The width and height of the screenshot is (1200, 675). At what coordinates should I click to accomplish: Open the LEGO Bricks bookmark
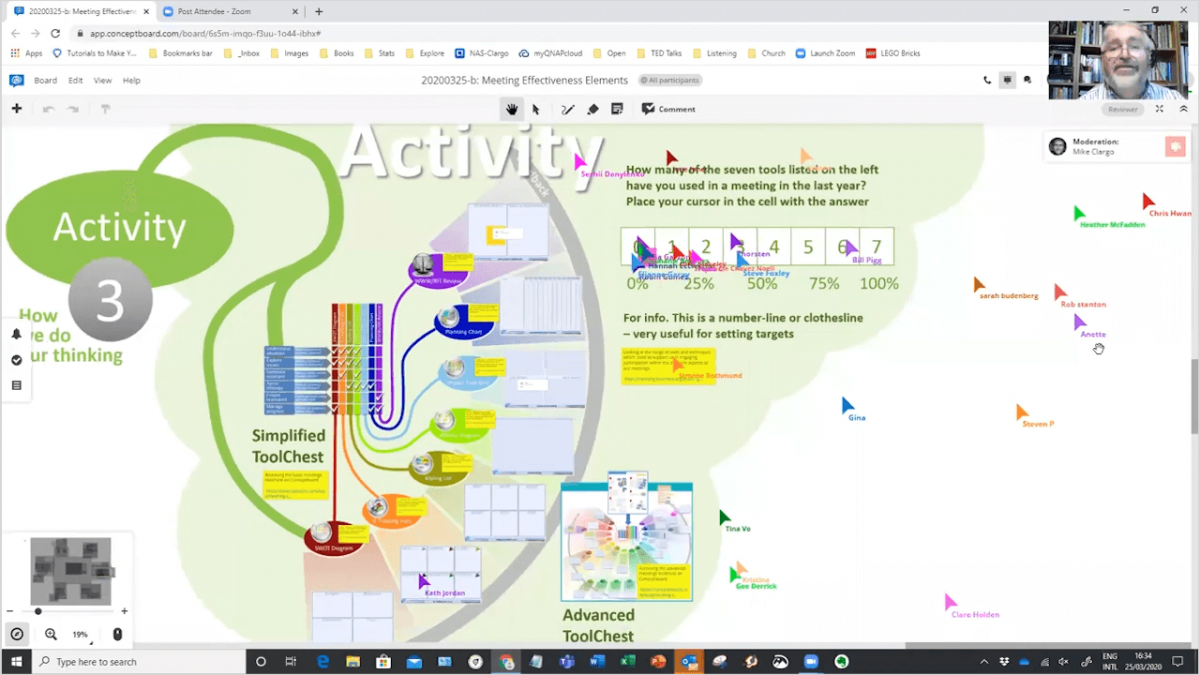tap(893, 53)
